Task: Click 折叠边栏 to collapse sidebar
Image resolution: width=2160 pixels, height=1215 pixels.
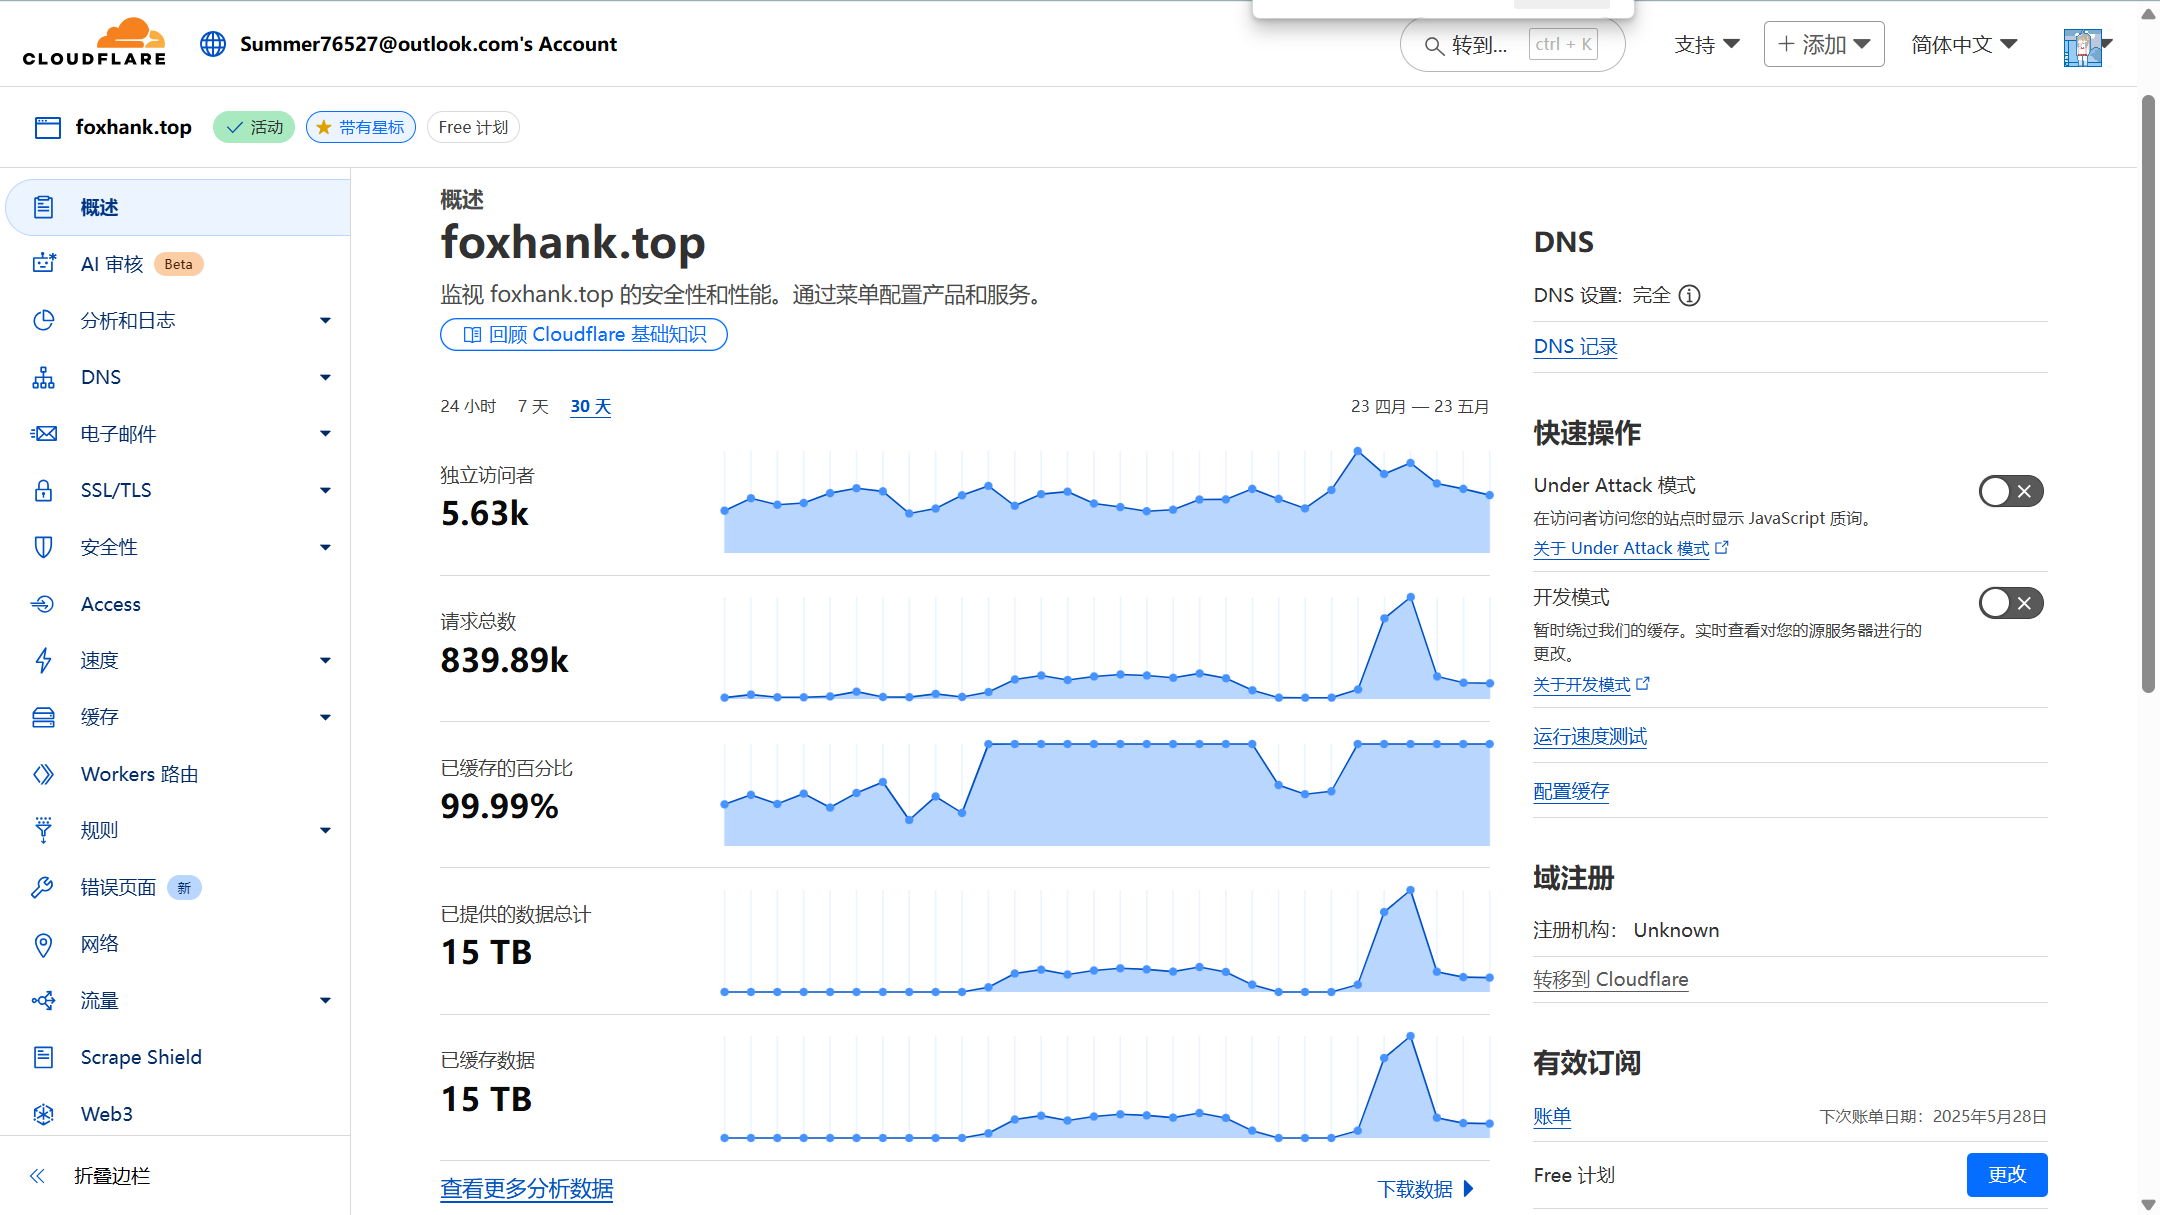Action: (x=112, y=1176)
